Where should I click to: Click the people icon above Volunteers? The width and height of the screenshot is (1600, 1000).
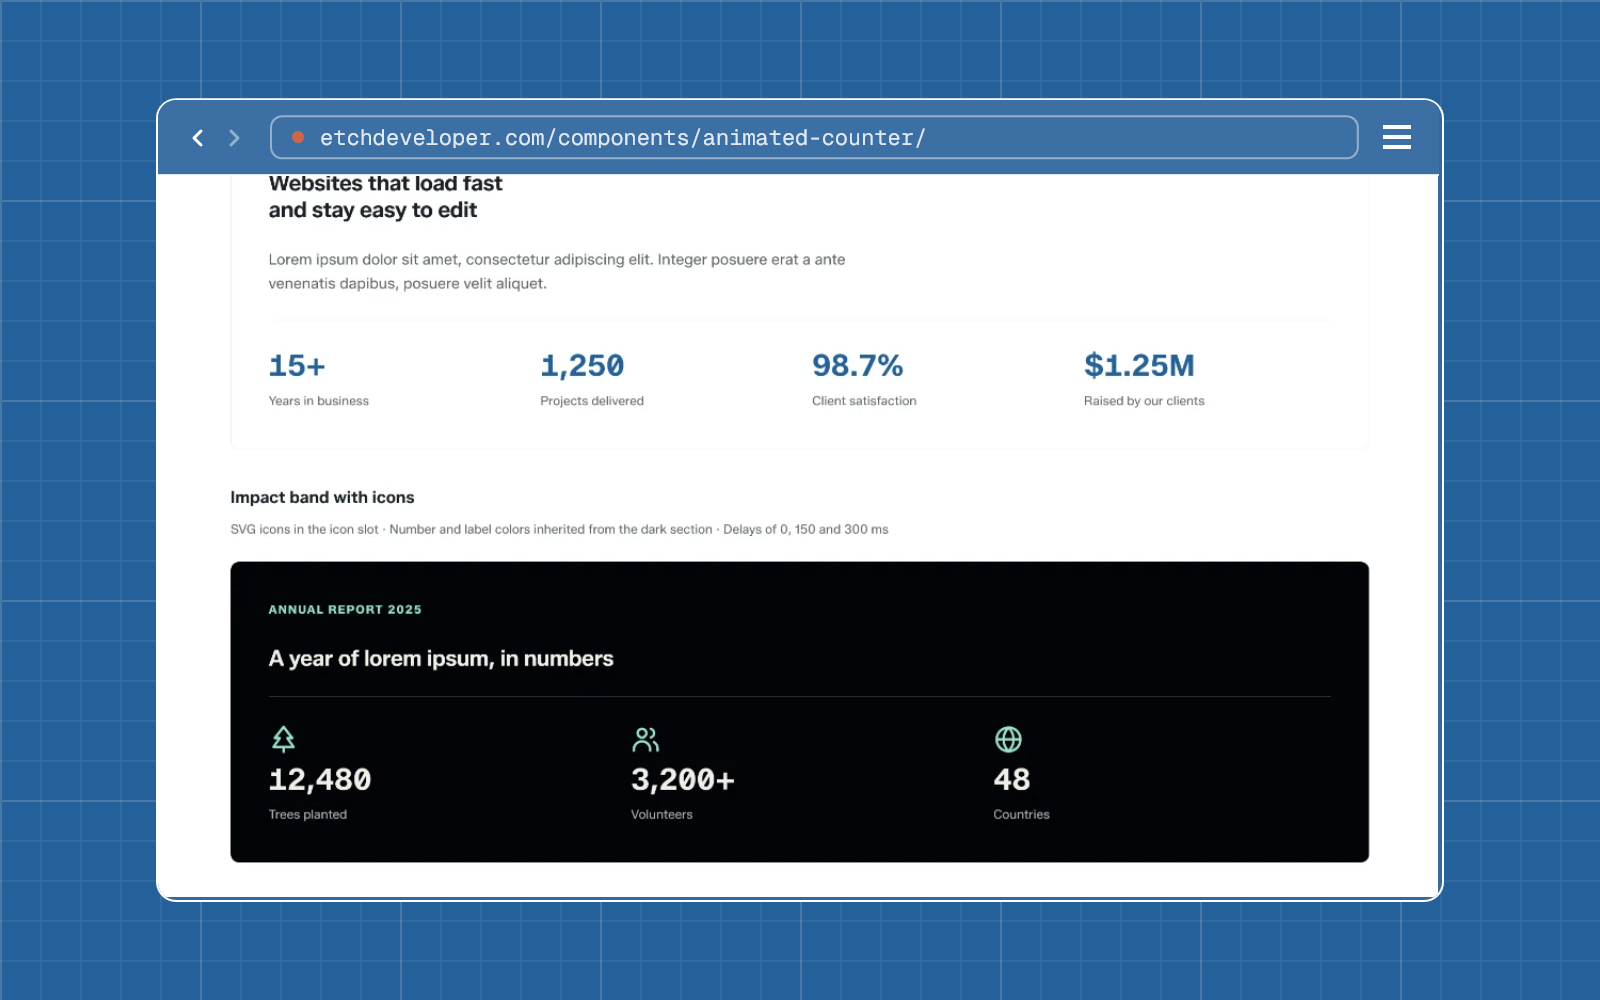646,739
